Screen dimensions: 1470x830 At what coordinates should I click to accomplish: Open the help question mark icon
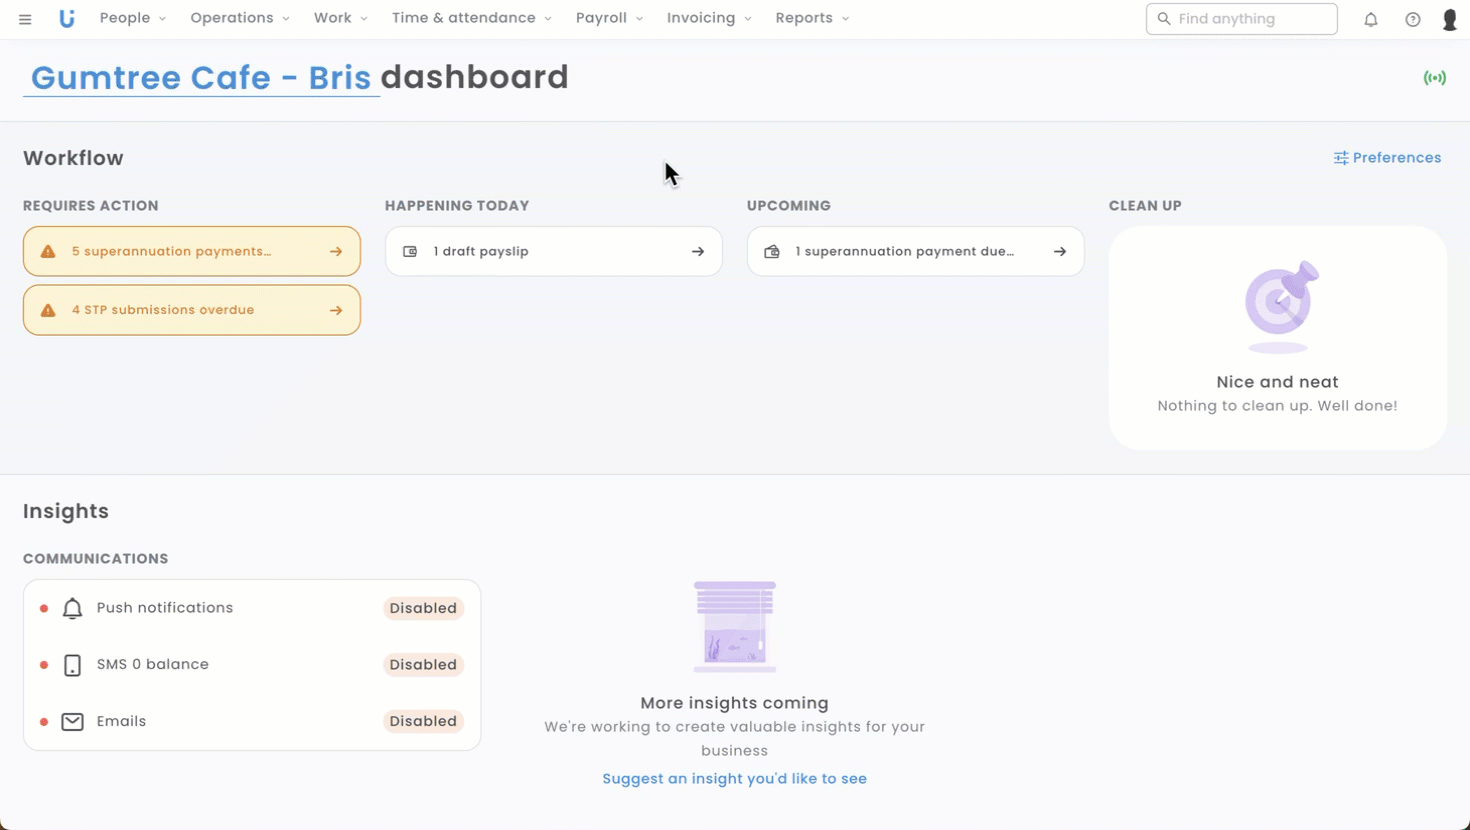1413,19
